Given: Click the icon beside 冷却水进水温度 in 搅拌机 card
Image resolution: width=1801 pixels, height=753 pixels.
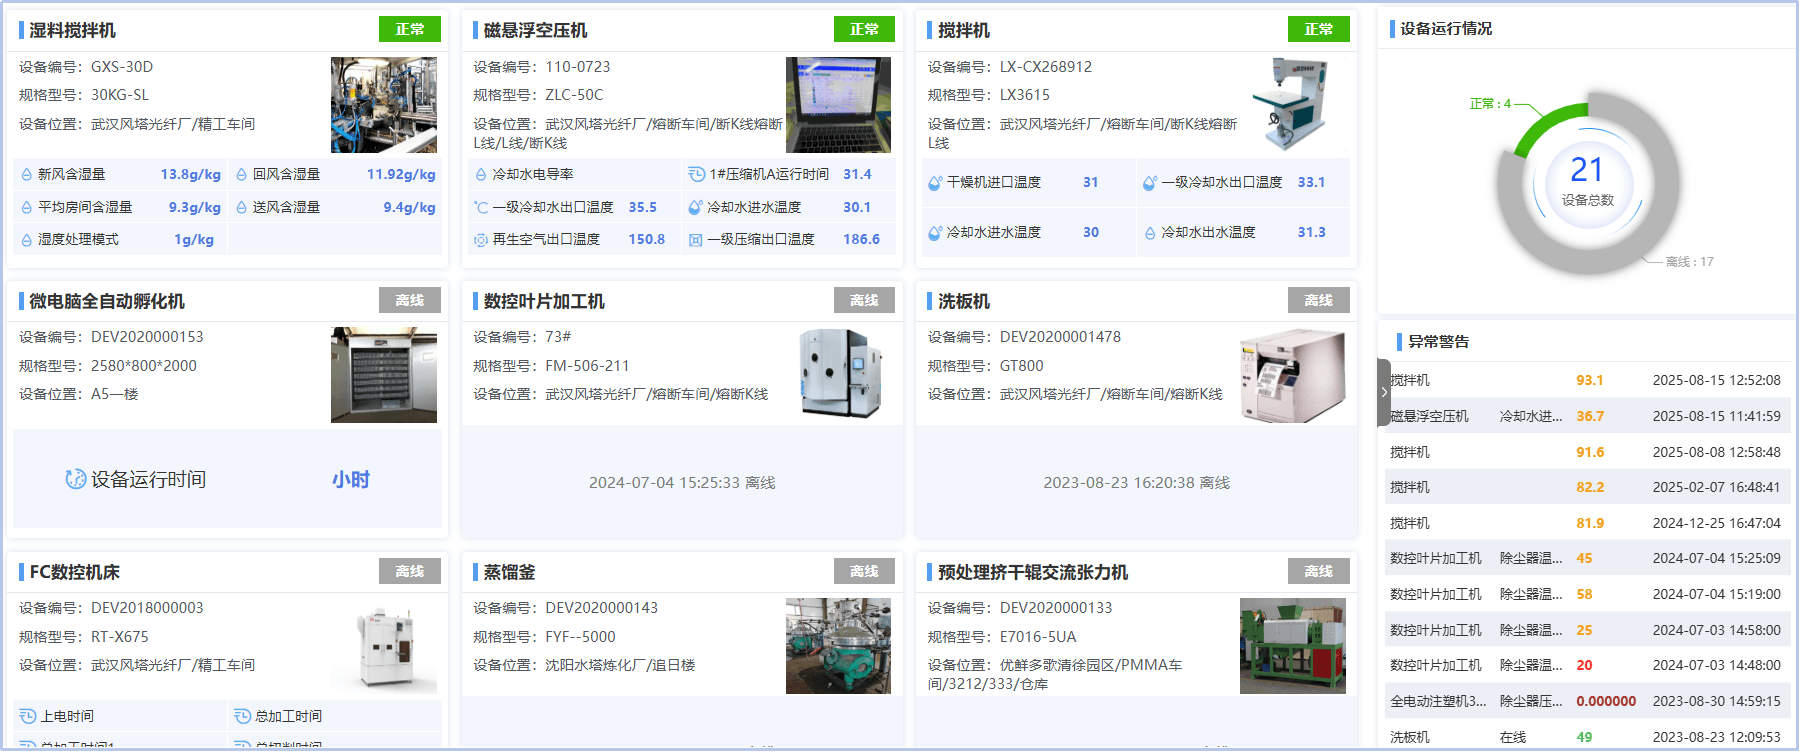Looking at the screenshot, I should point(935,233).
